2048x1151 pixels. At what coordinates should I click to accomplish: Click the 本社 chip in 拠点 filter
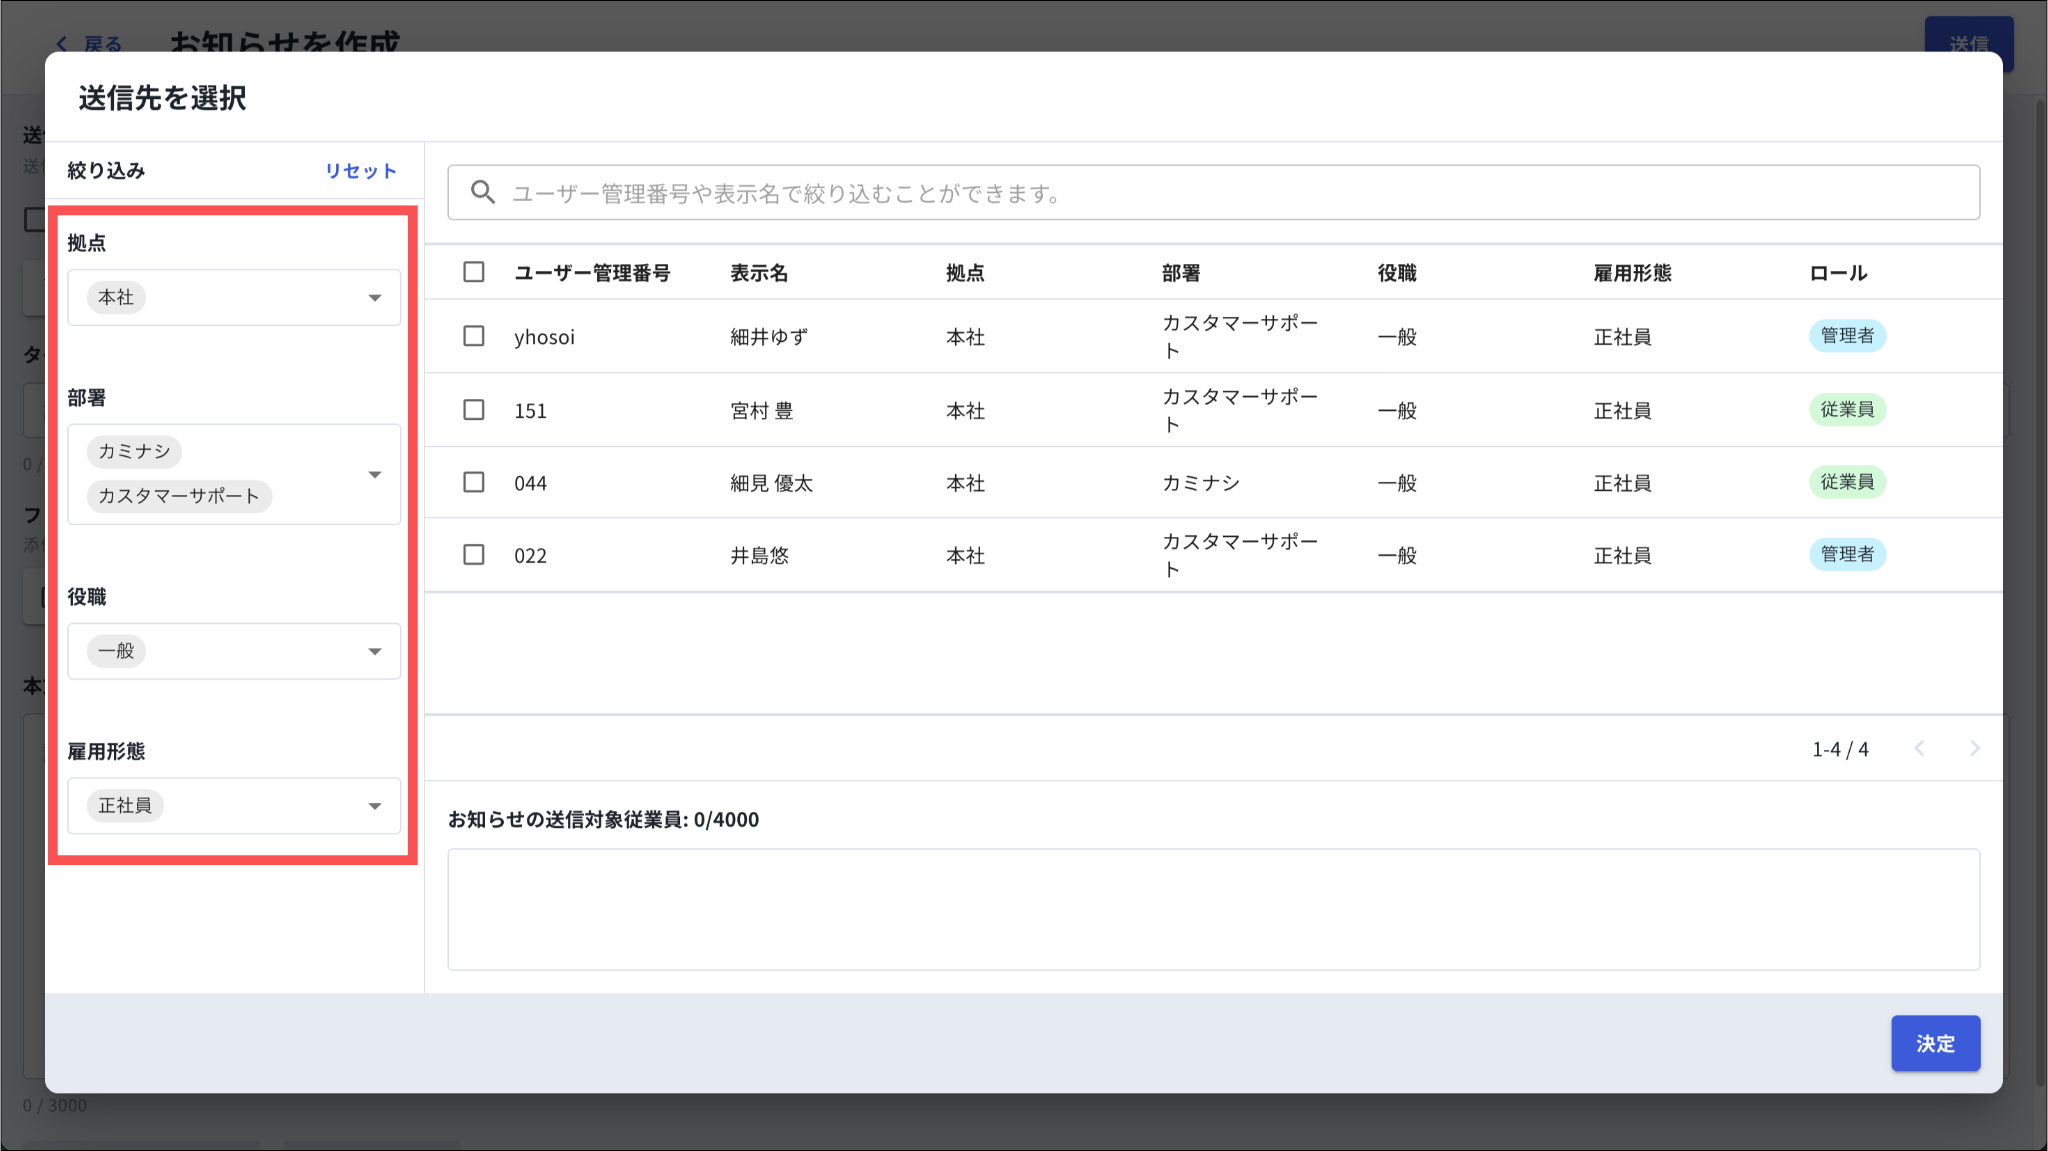coord(116,297)
